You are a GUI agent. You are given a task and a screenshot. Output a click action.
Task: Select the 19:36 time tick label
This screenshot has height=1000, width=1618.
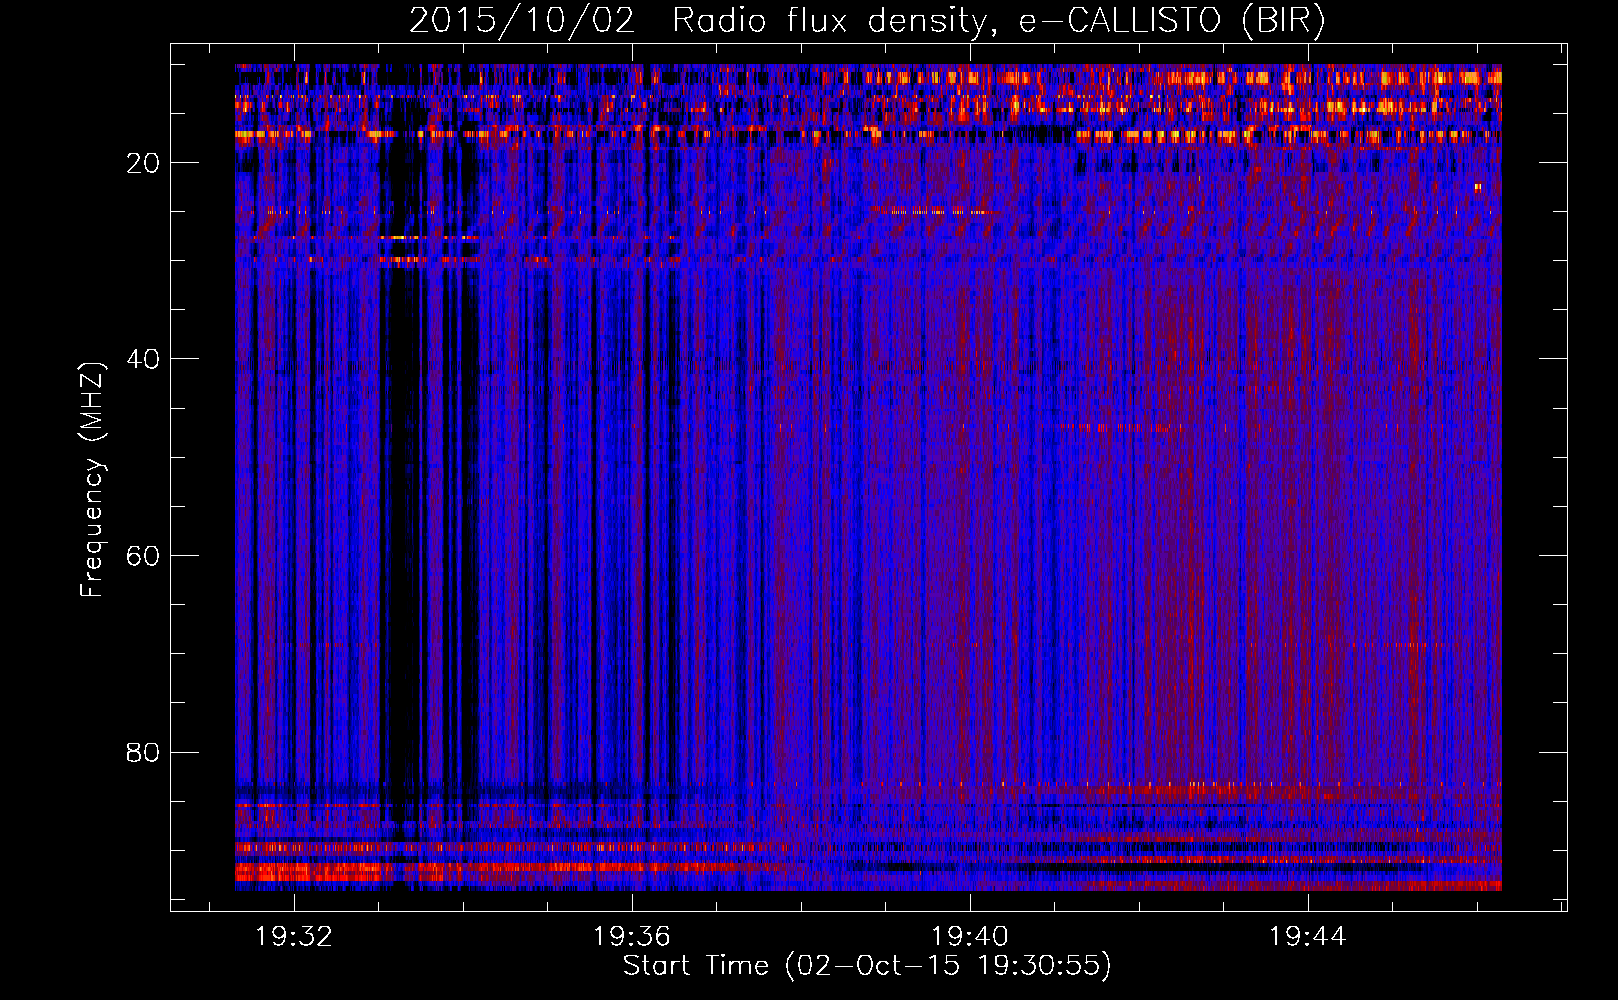click(631, 937)
